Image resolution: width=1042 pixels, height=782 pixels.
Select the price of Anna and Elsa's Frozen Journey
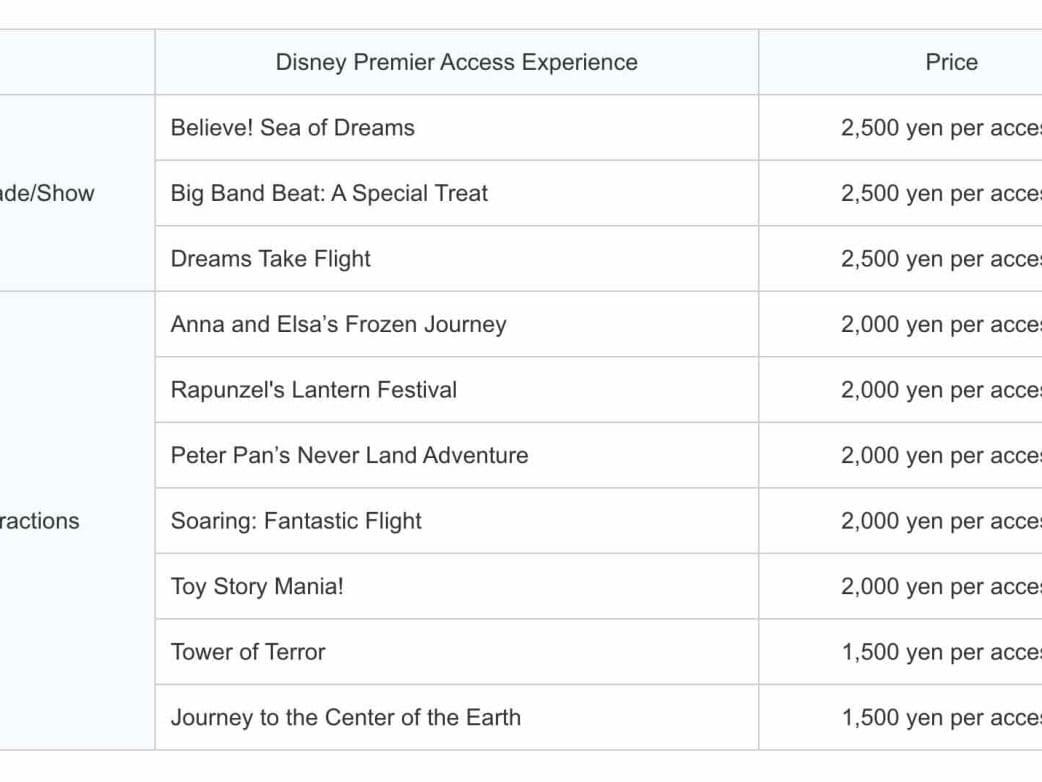pos(940,324)
